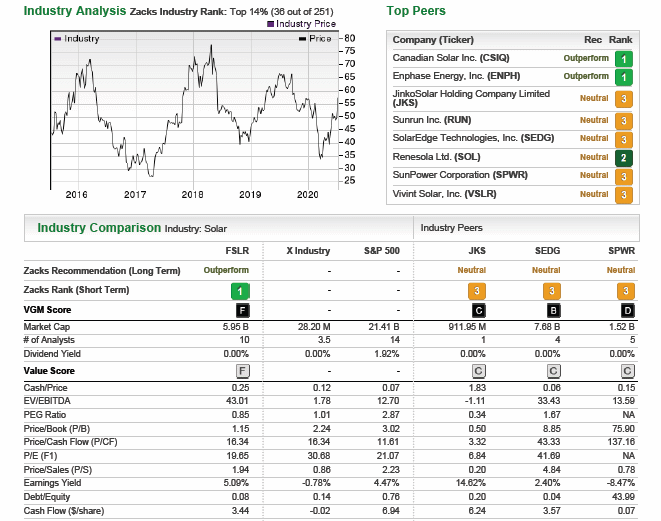The height and width of the screenshot is (521, 661).
Task: Click SEDG Zacks Rank 3 badge in comparison table
Action: [x=551, y=291]
